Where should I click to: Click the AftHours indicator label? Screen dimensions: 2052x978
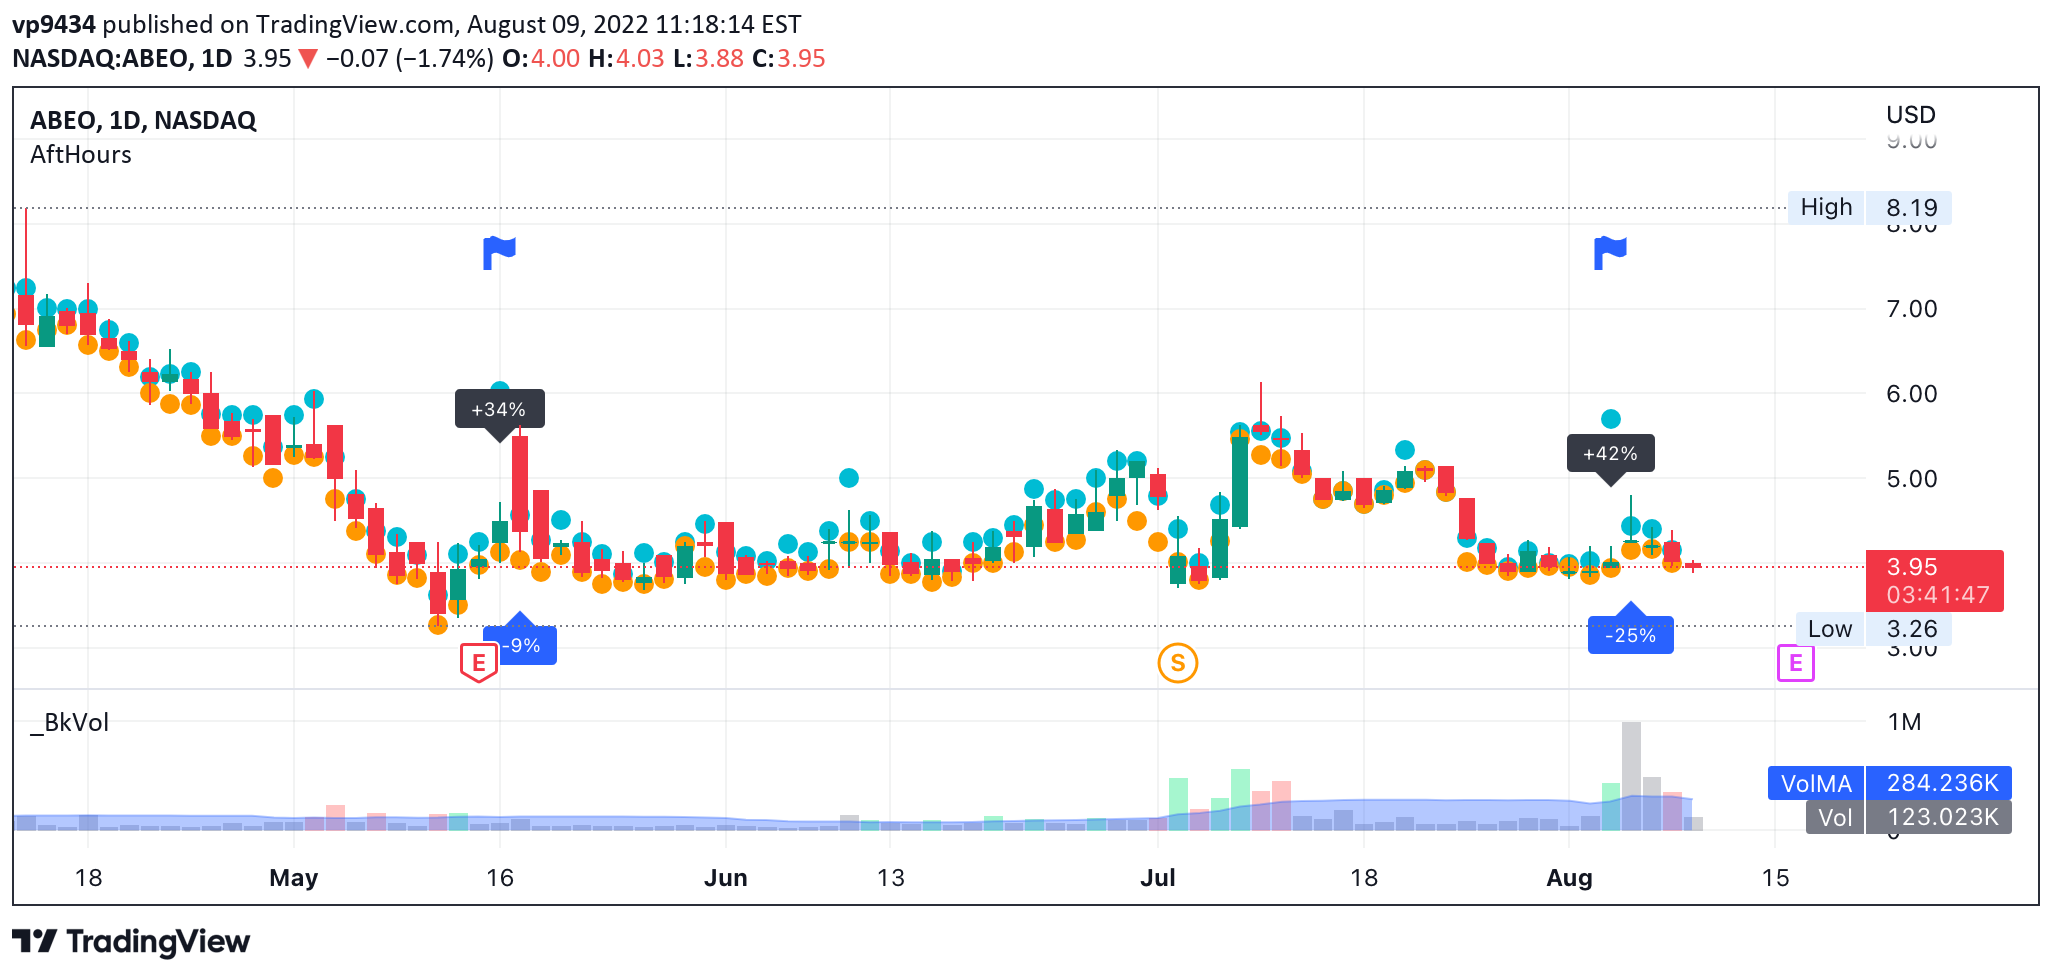tap(81, 154)
